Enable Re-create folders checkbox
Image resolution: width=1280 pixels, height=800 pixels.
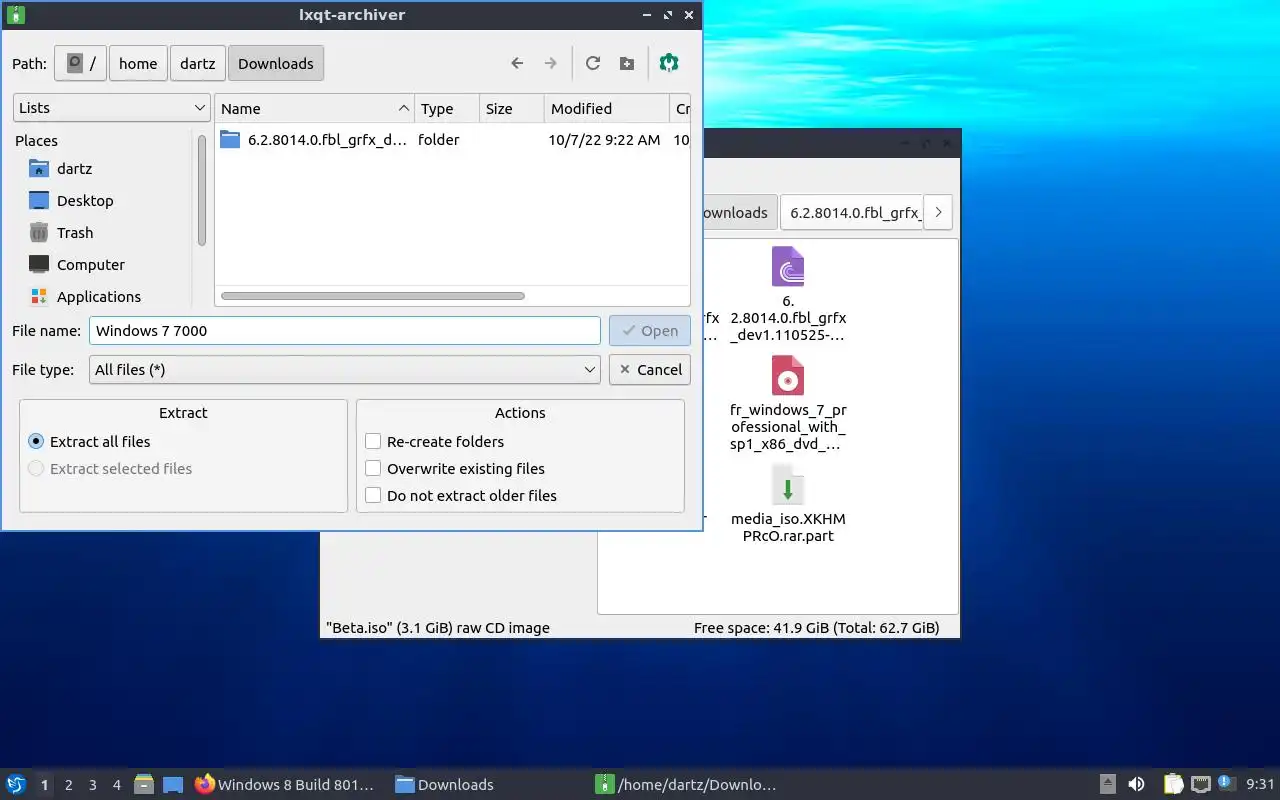434,441
